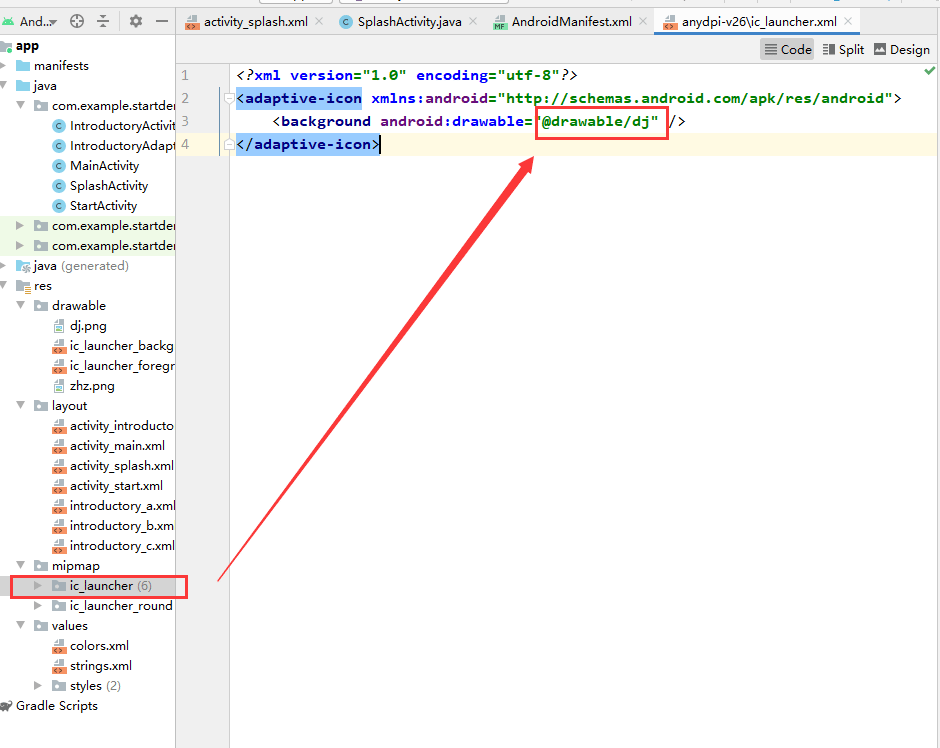Click the @drawable/dj value in editor
Image resolution: width=940 pixels, height=748 pixels.
pyautogui.click(x=598, y=122)
